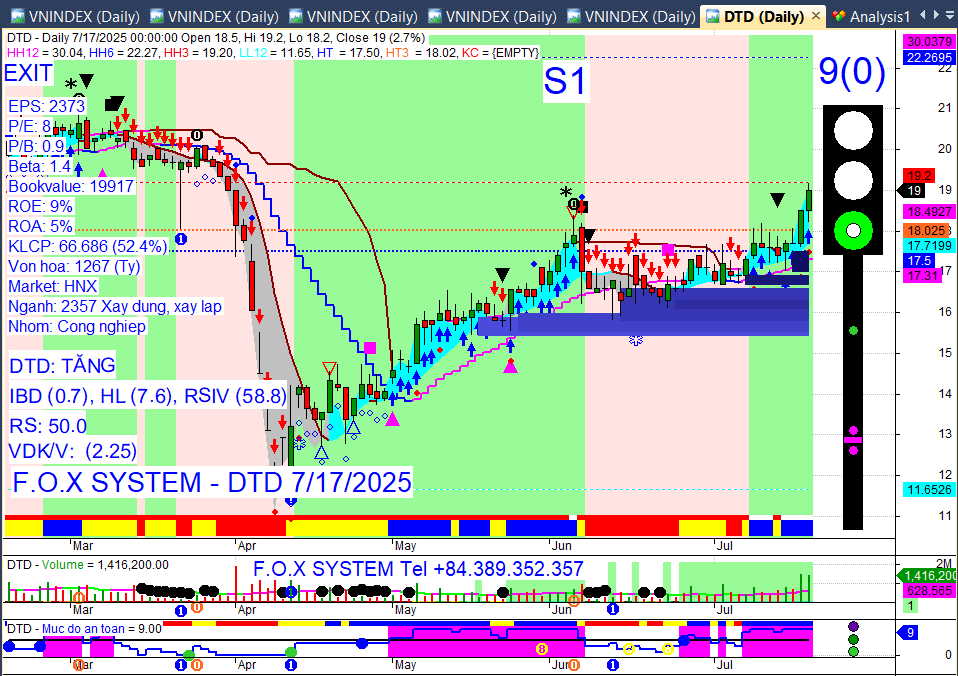
Task: Select KLCP: 66.686 (52.4%) text
Action: click(x=87, y=247)
